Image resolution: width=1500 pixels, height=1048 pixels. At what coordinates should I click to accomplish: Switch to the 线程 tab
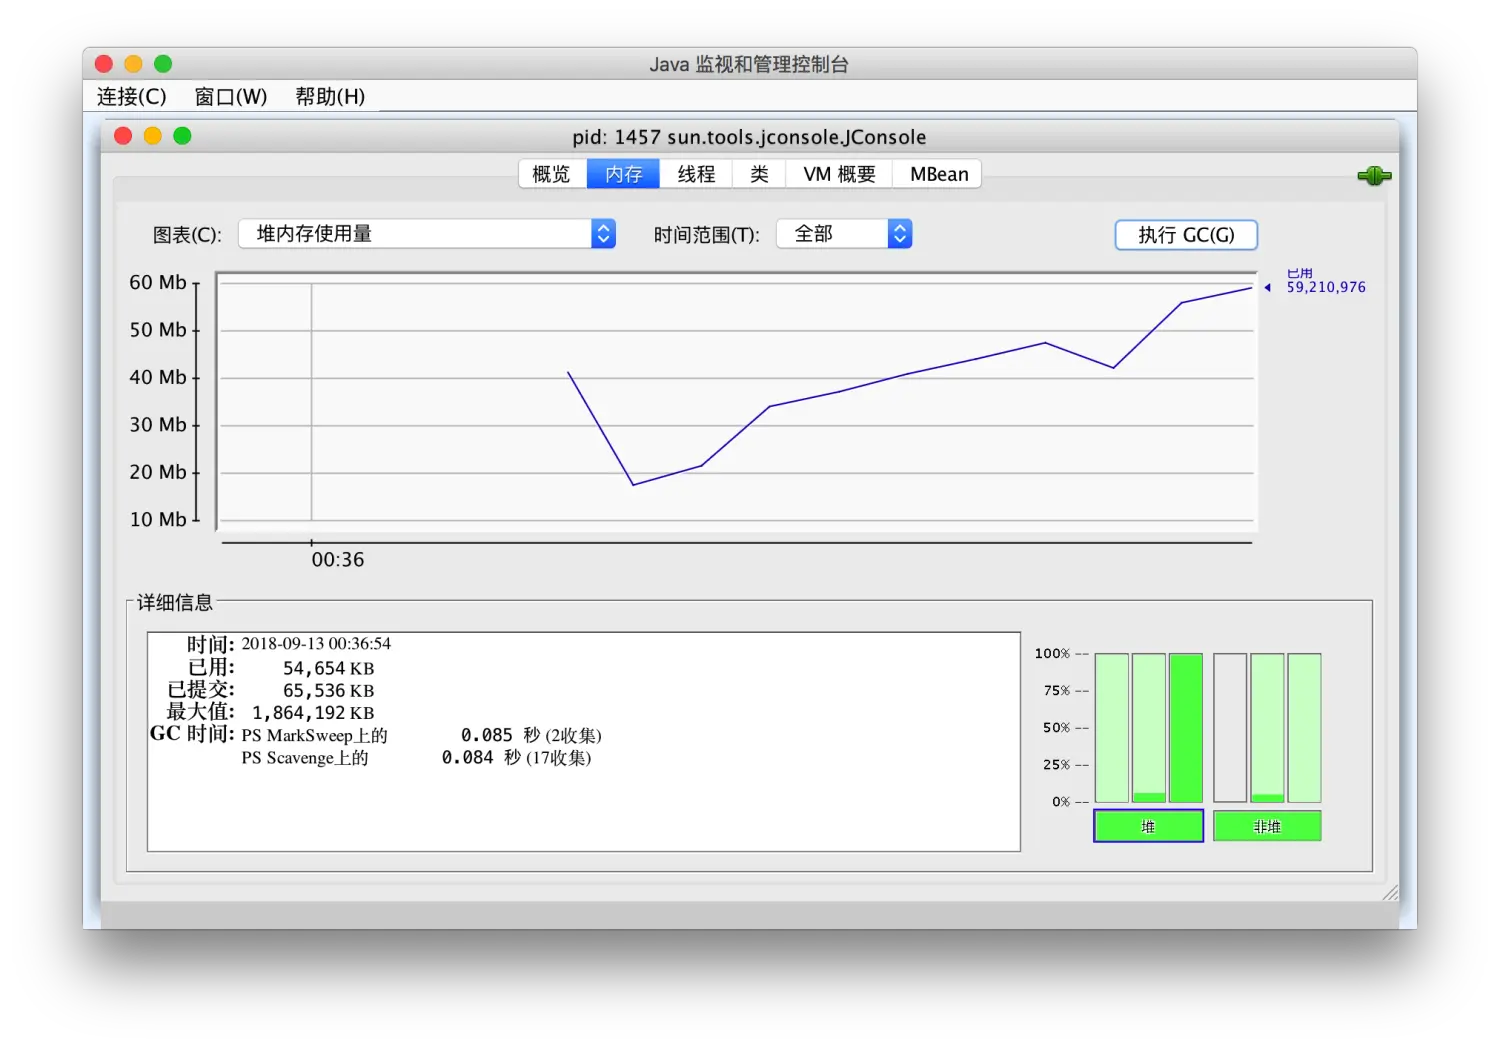696,174
